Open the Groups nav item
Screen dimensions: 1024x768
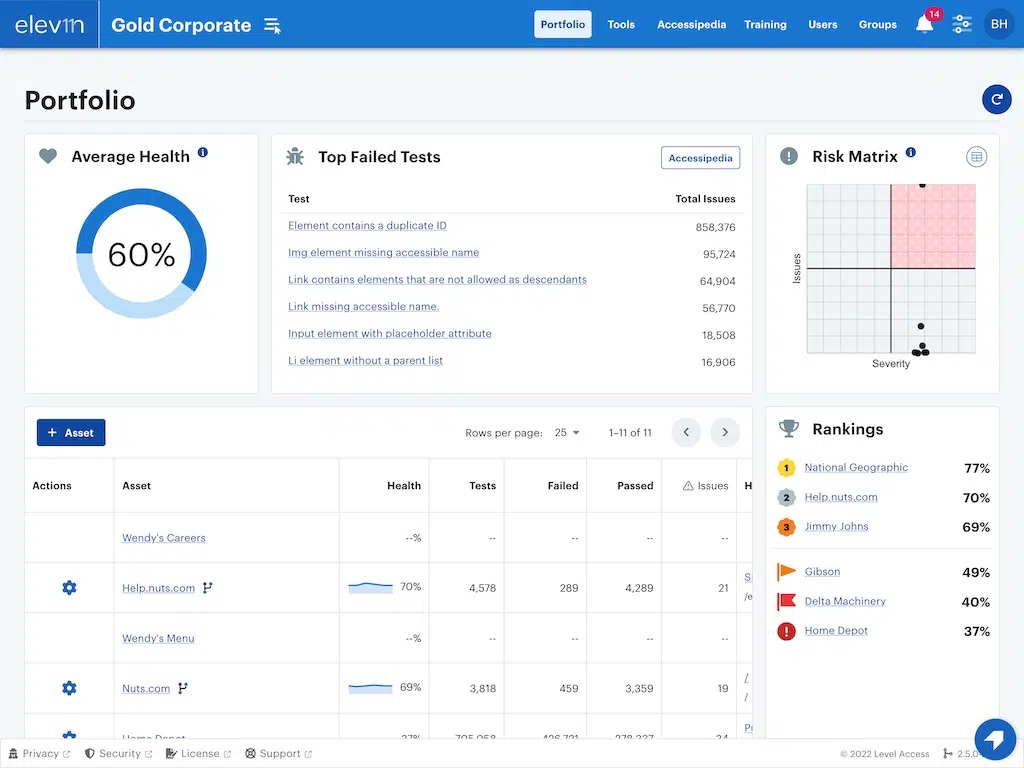tap(877, 24)
